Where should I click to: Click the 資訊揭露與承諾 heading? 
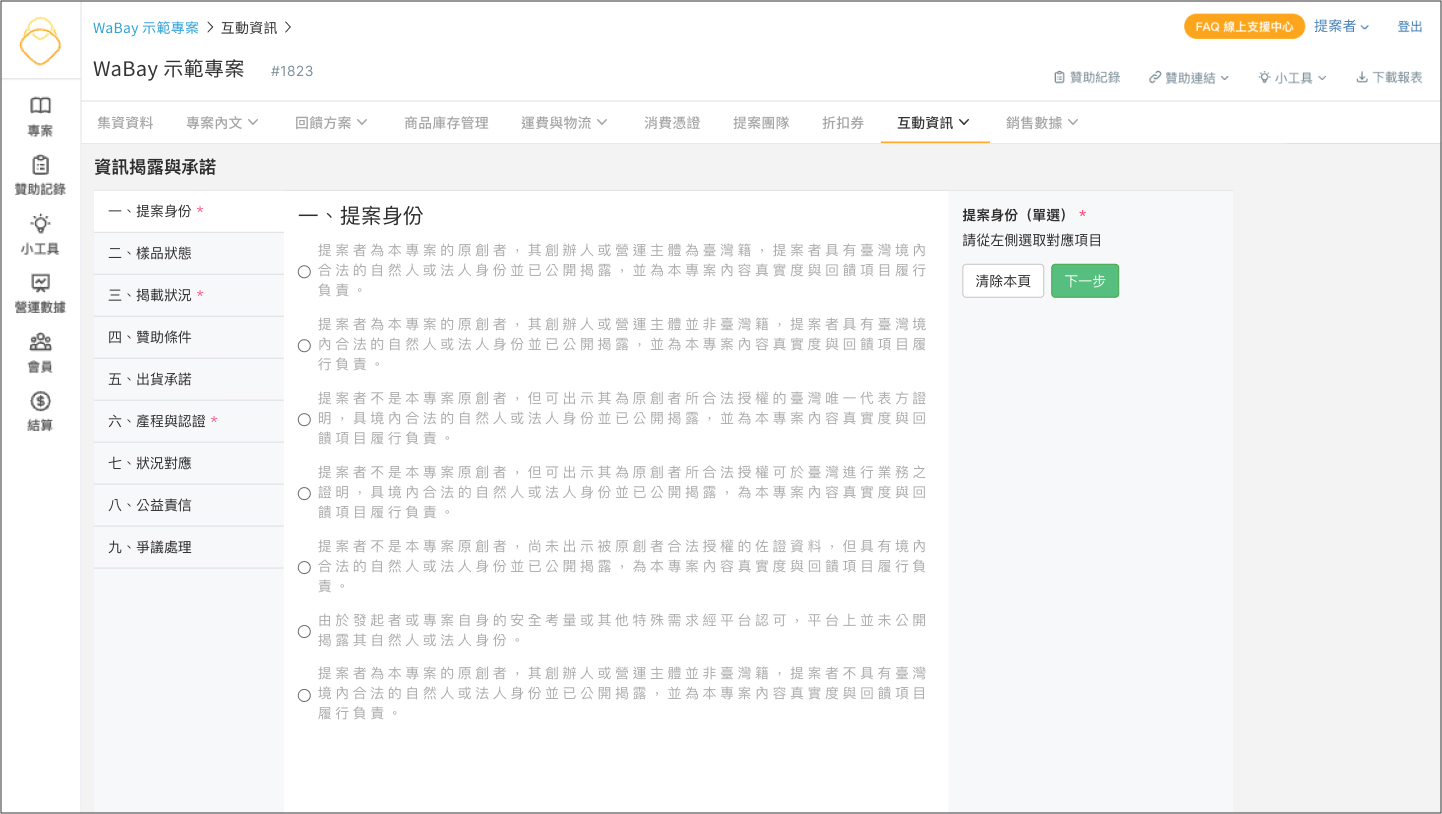[155, 167]
